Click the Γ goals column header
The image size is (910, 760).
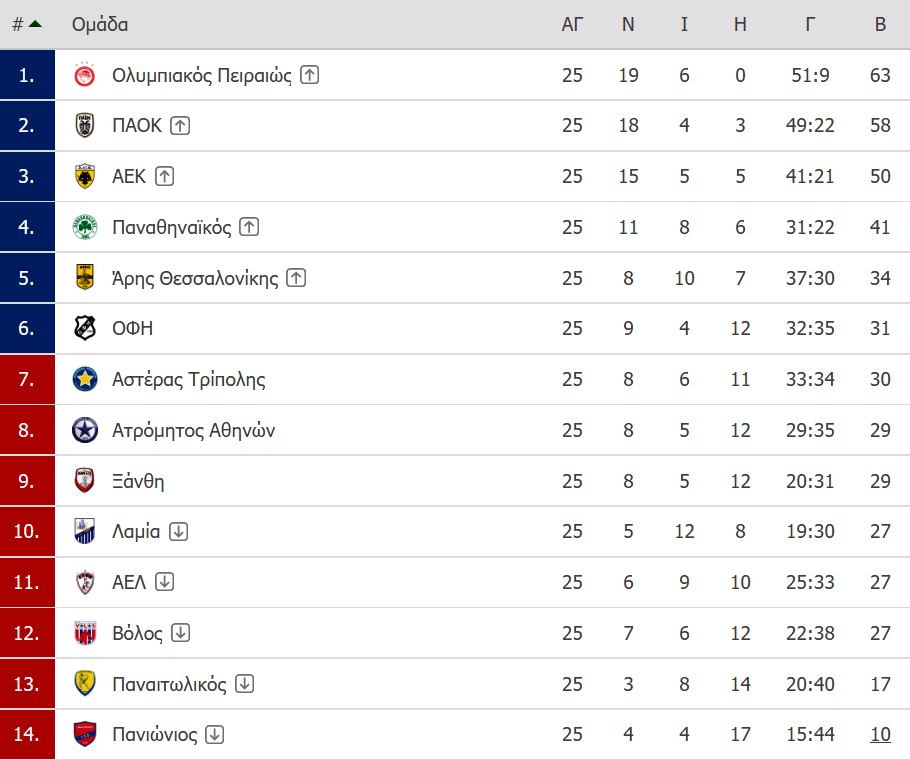810,24
